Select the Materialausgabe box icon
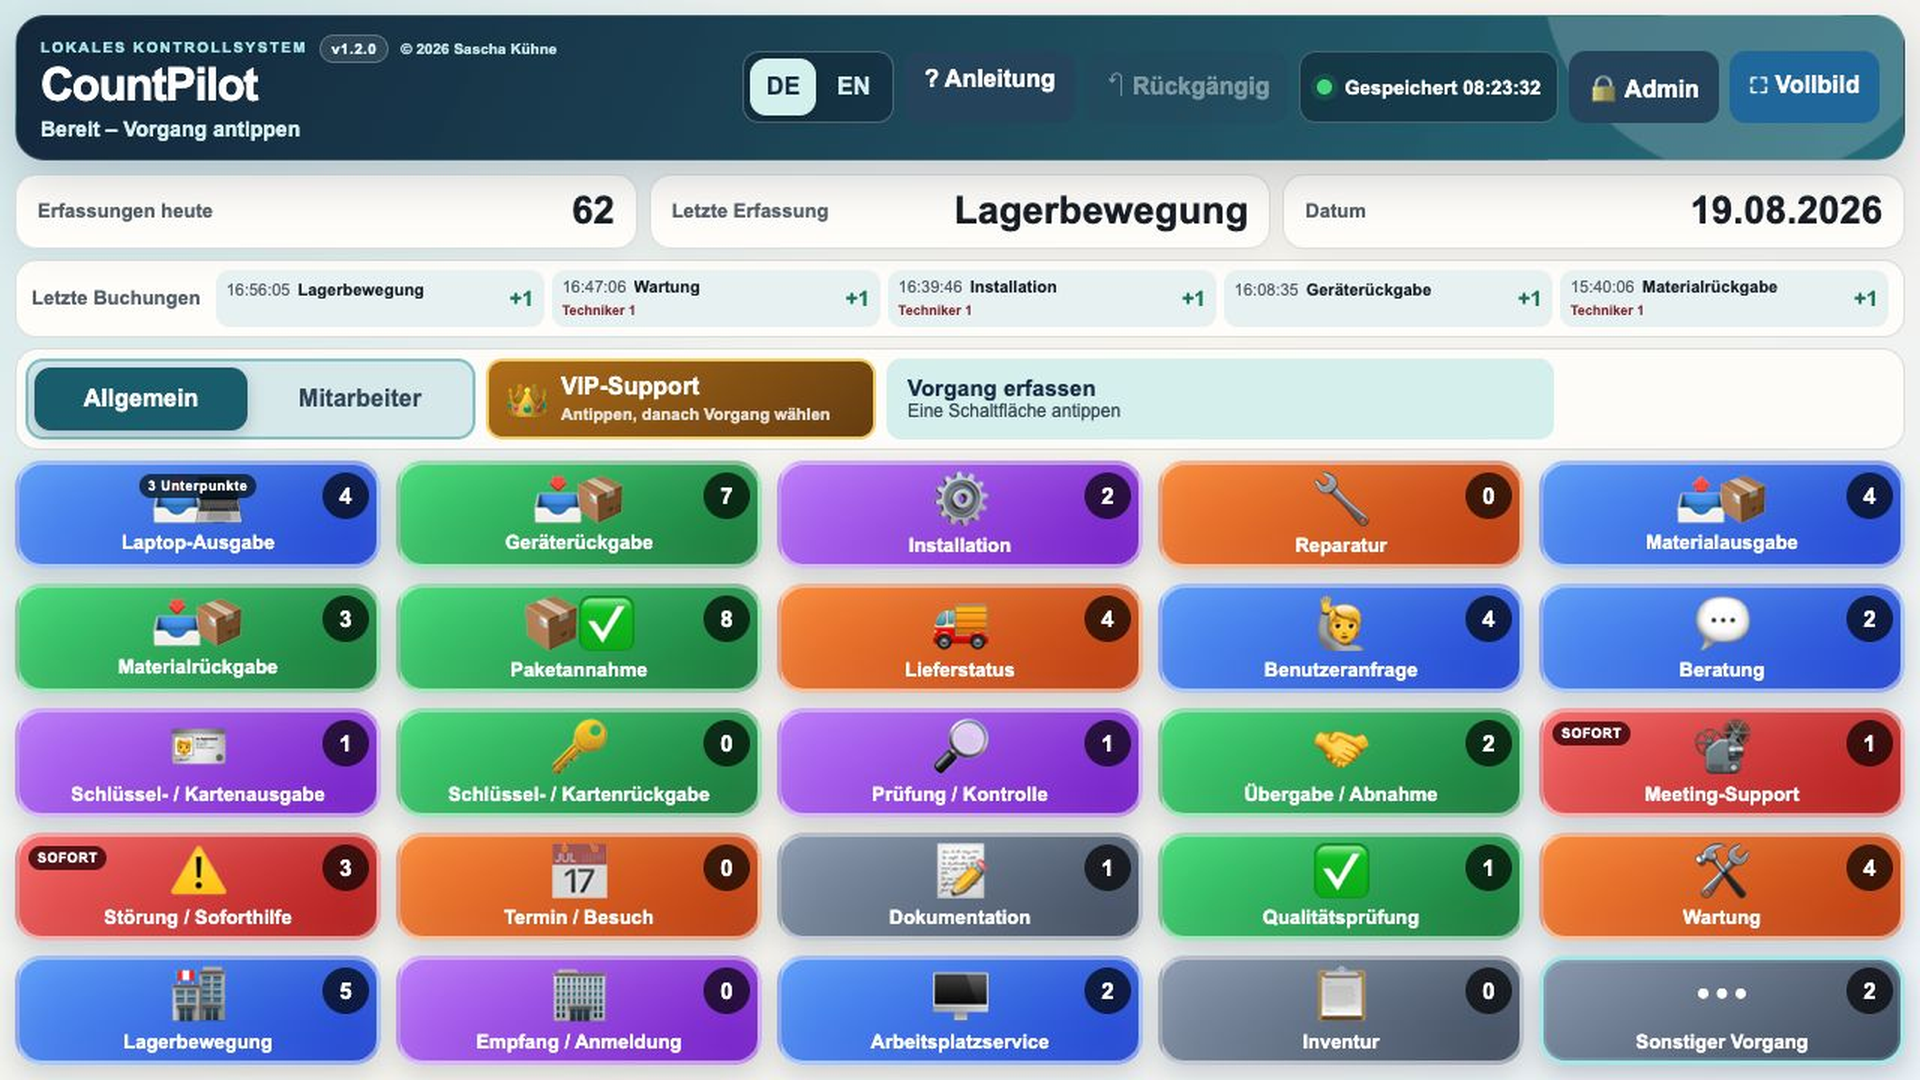This screenshot has width=1920, height=1080. (x=1721, y=499)
